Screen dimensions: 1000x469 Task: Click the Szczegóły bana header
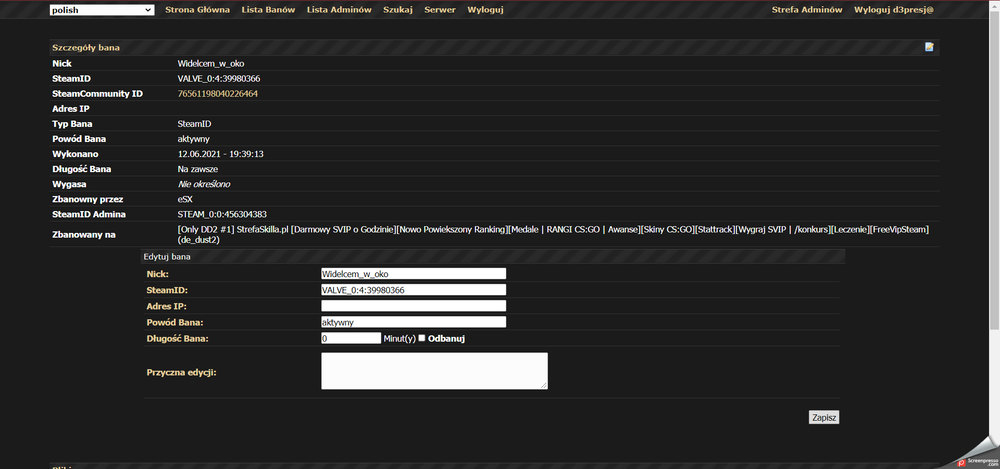click(x=494, y=48)
